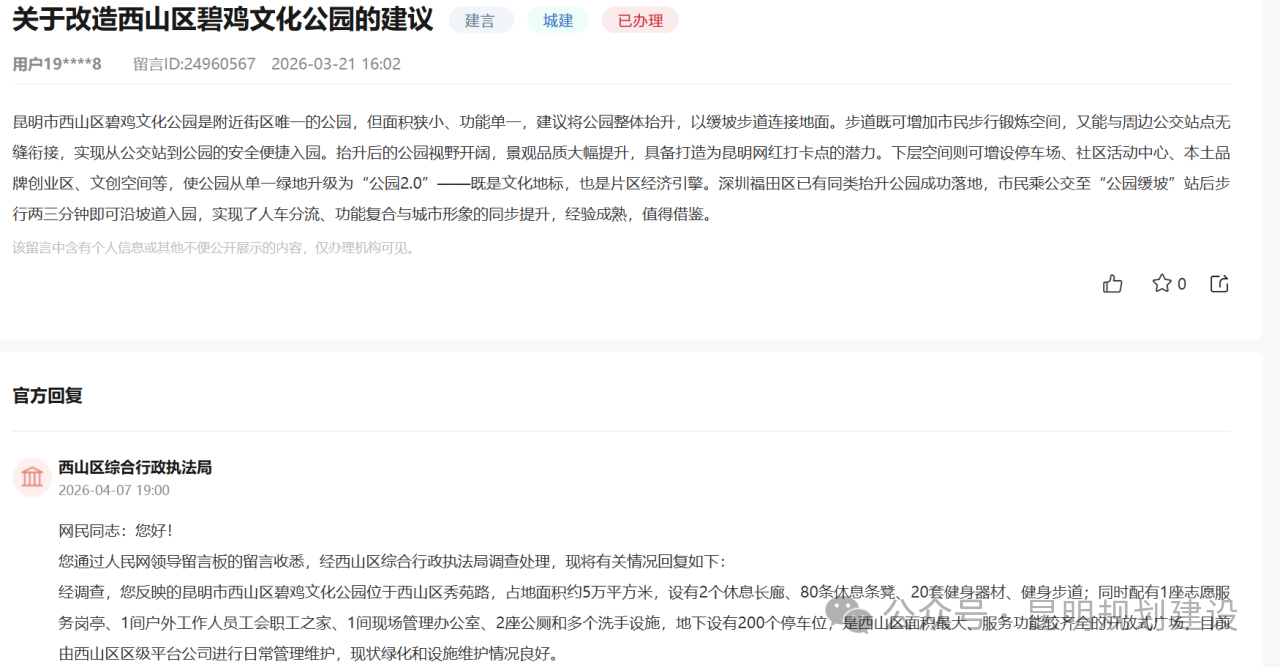Click the 已办理 status badge

point(640,20)
